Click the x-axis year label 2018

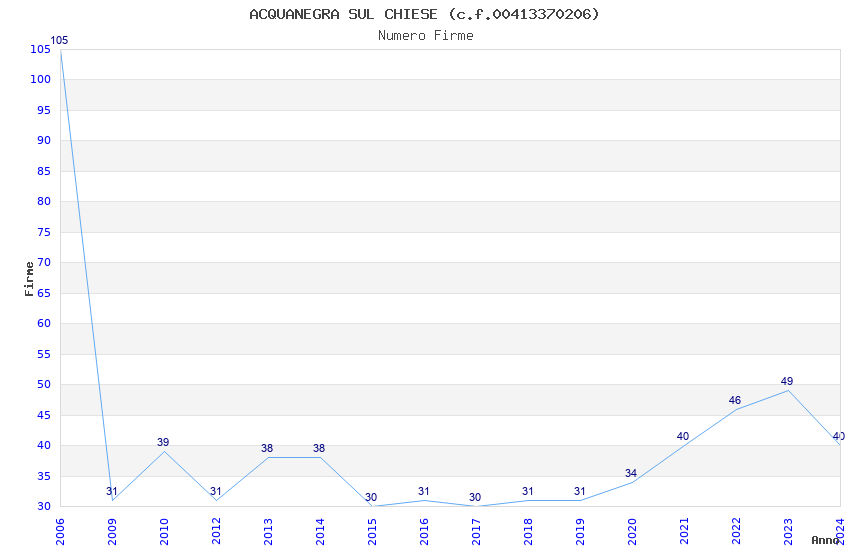pos(529,532)
